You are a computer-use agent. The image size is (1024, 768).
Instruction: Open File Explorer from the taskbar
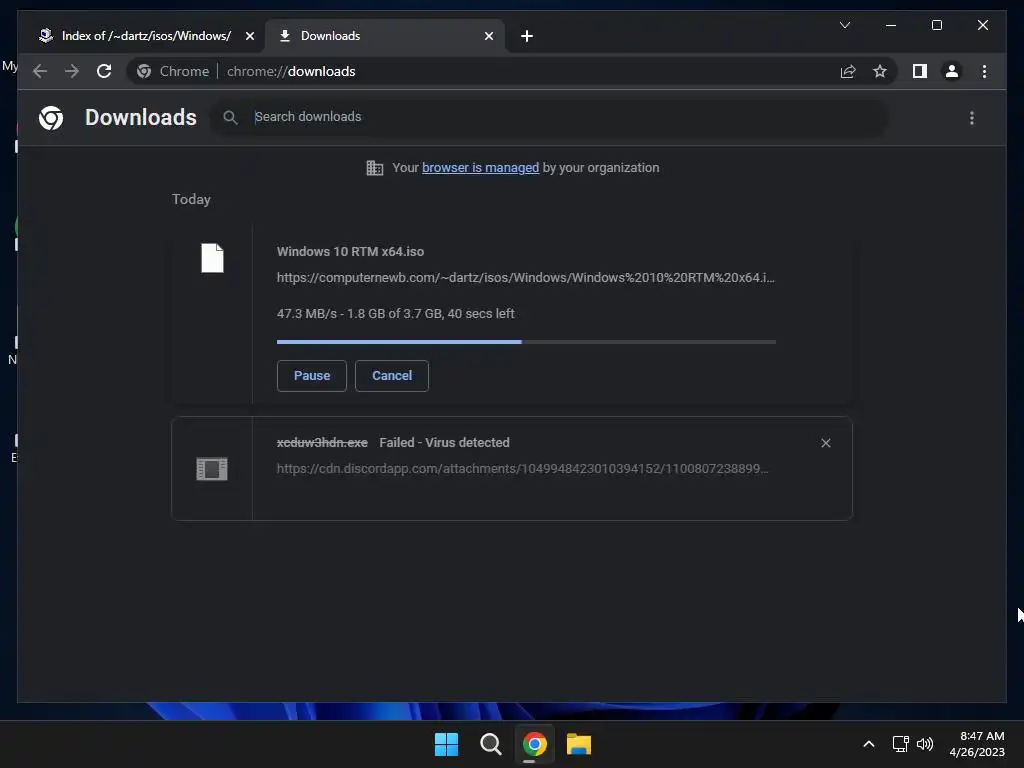coord(579,744)
